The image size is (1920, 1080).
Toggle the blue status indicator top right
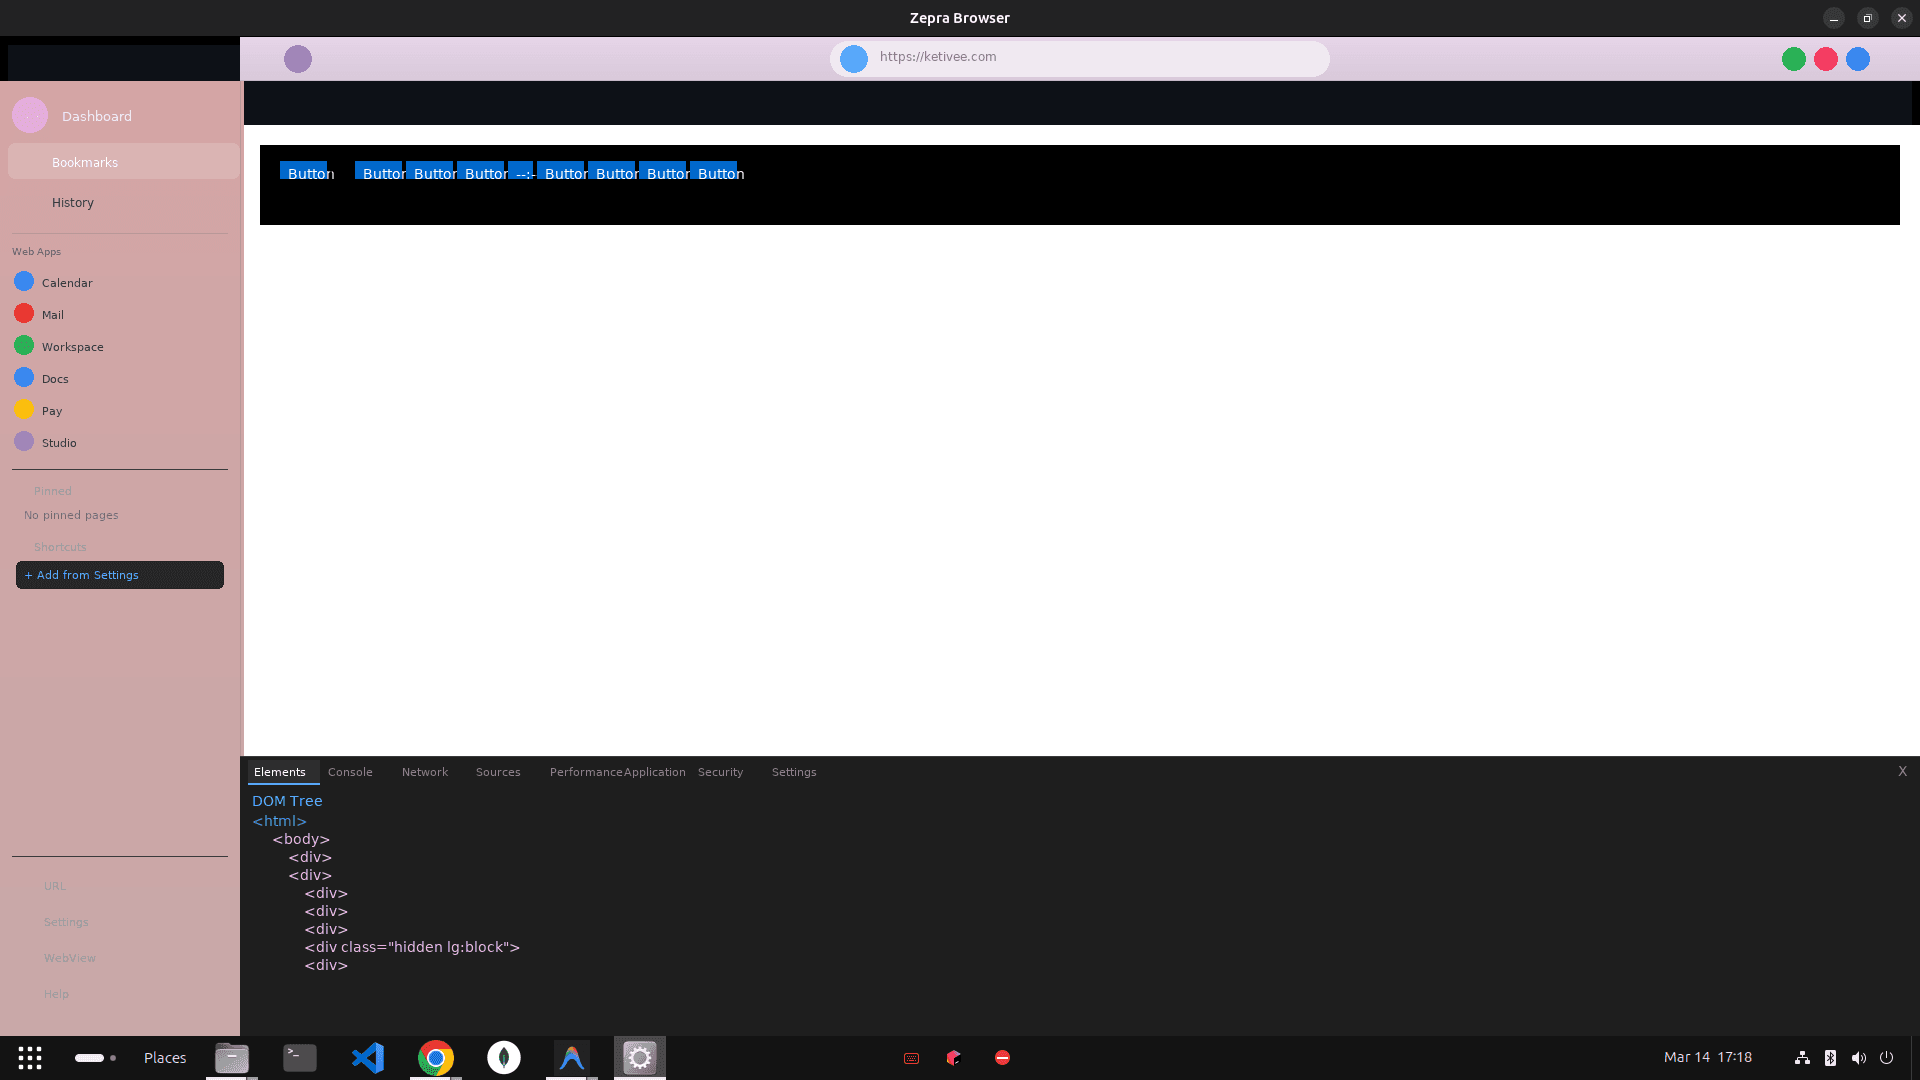(x=1858, y=59)
